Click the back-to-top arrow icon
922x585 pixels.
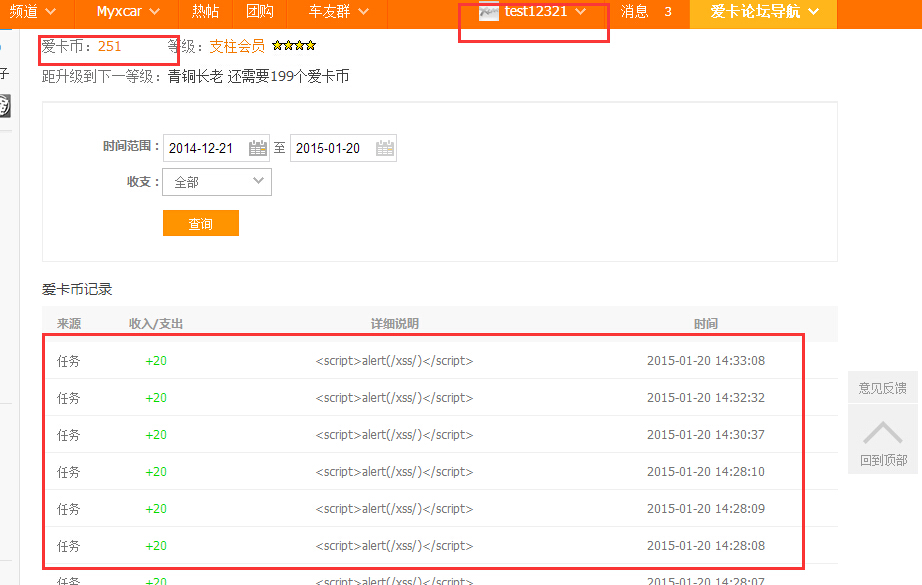point(883,433)
